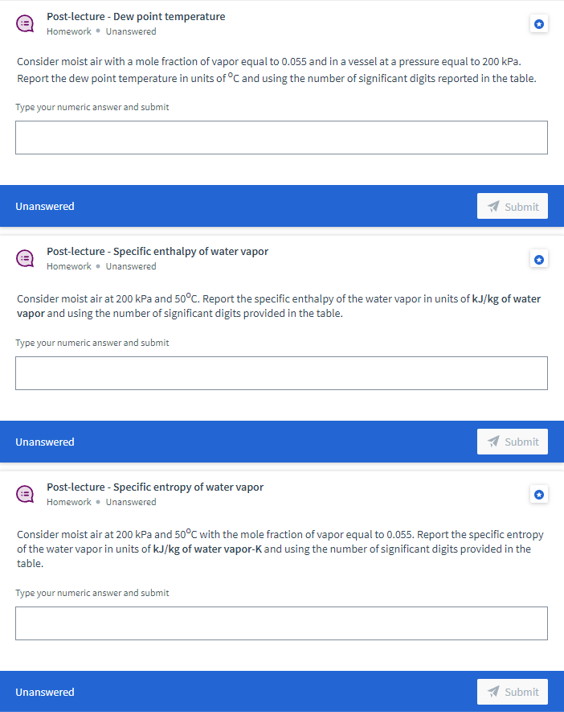Focus the dew point numeric answer field

point(281,138)
